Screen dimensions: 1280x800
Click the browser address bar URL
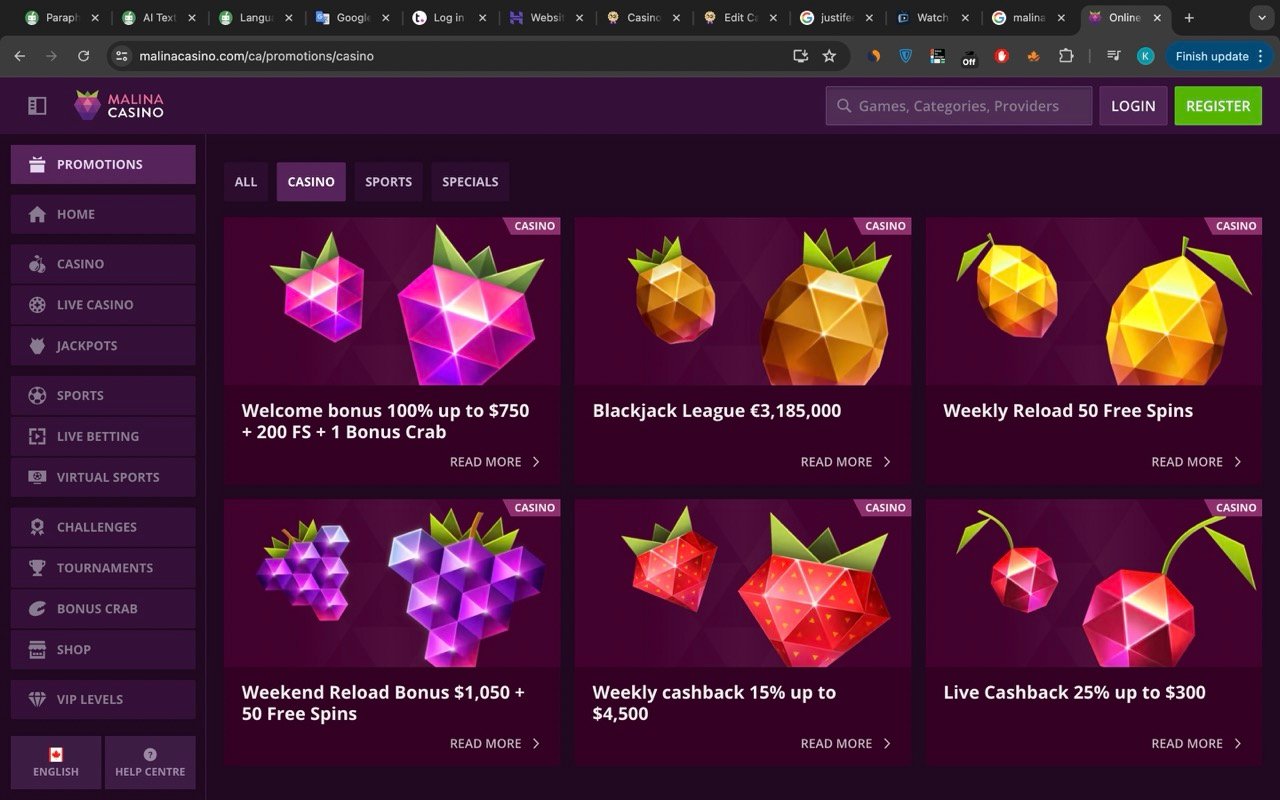point(256,56)
